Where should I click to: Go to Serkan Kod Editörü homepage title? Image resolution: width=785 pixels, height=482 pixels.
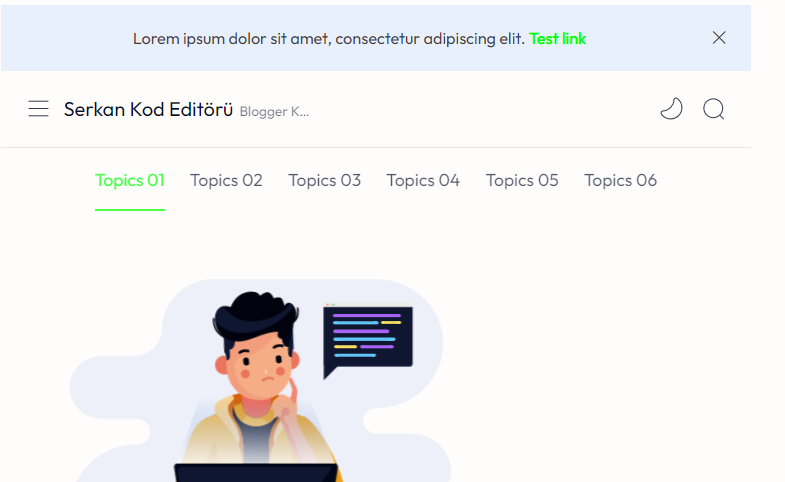pos(148,109)
